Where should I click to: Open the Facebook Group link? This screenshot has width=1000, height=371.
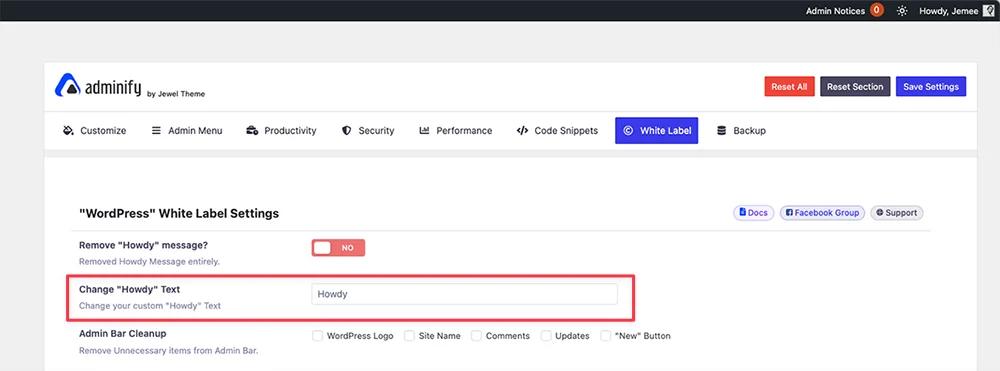[x=822, y=213]
